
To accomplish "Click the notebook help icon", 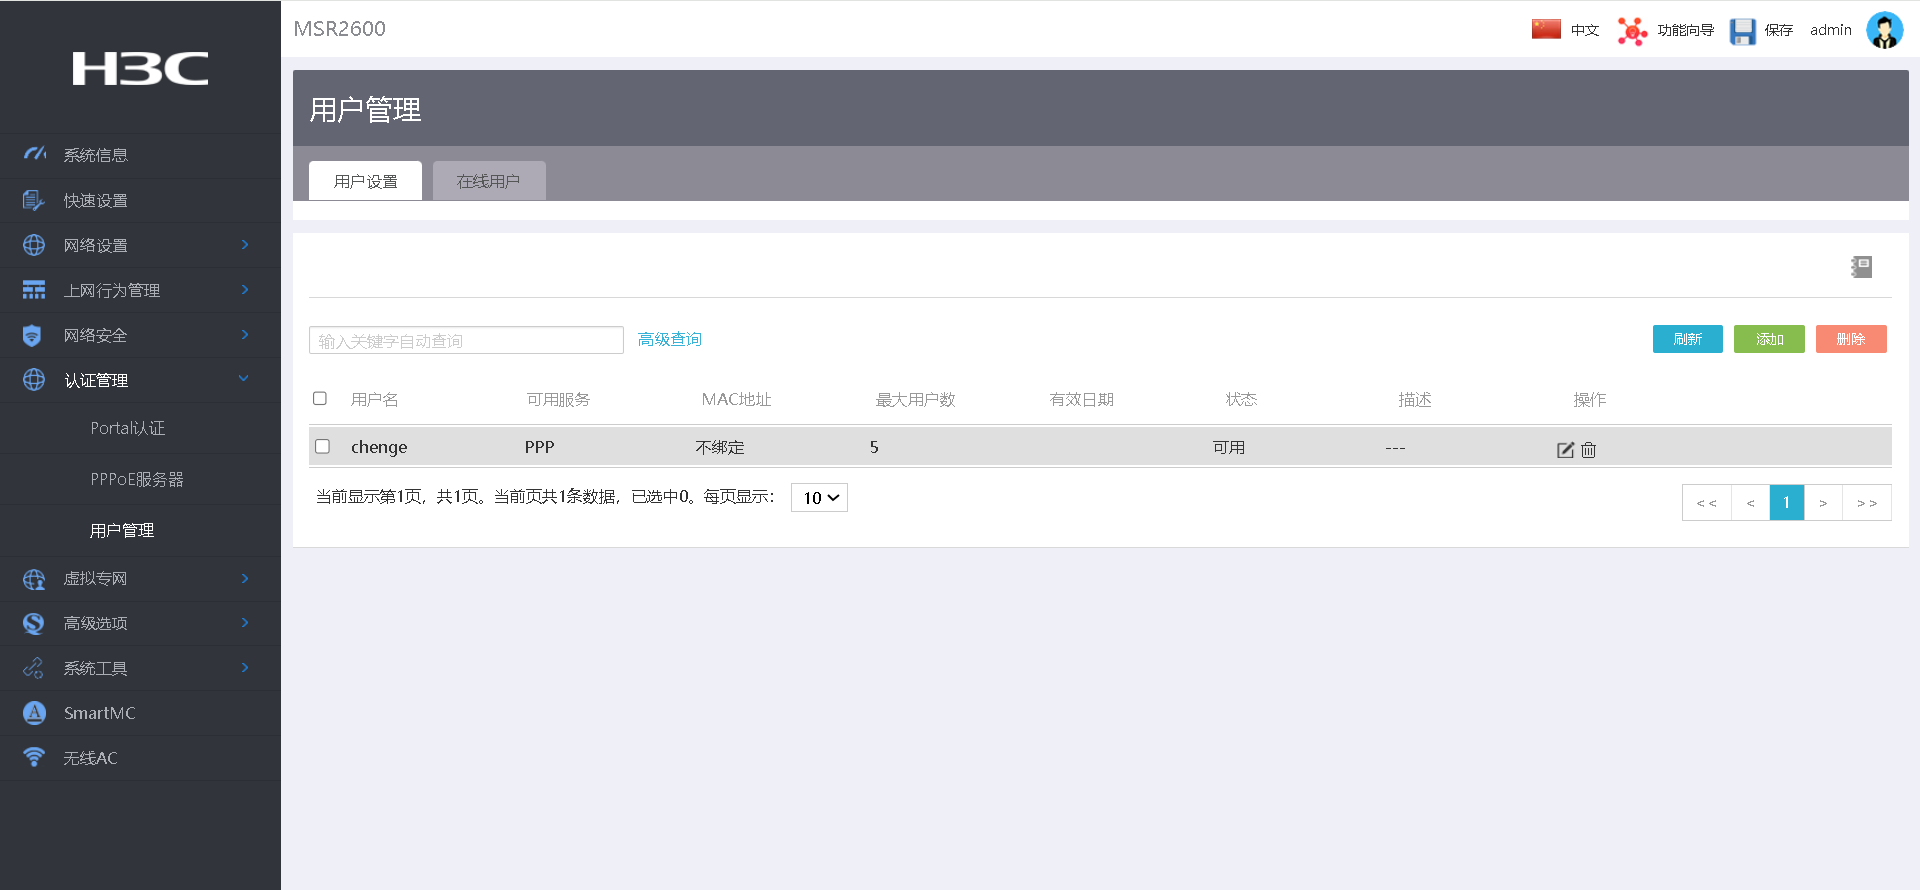I will pos(1861,266).
